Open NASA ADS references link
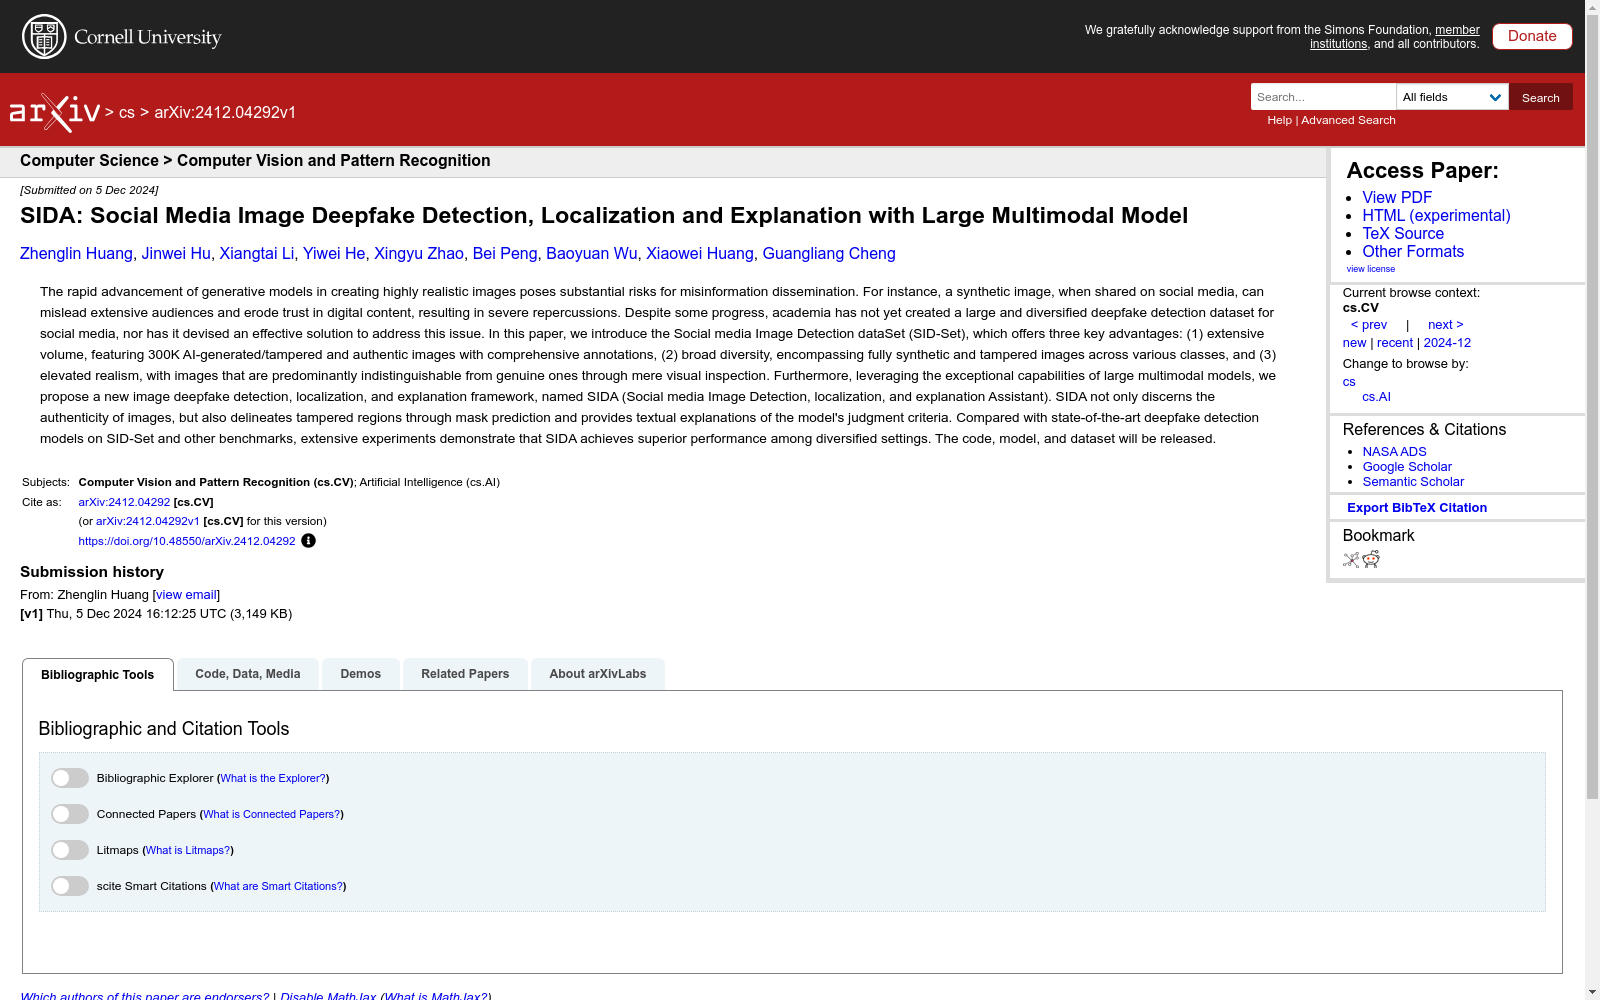 [x=1394, y=452]
